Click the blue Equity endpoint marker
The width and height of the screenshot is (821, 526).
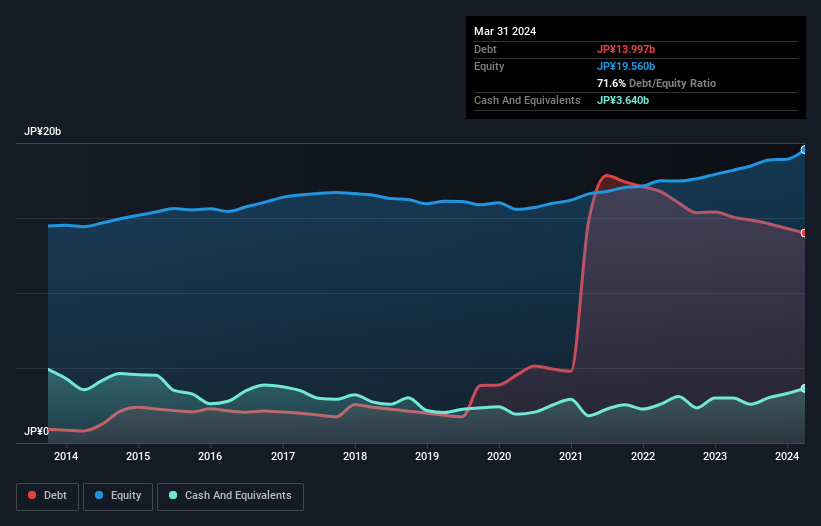(804, 150)
